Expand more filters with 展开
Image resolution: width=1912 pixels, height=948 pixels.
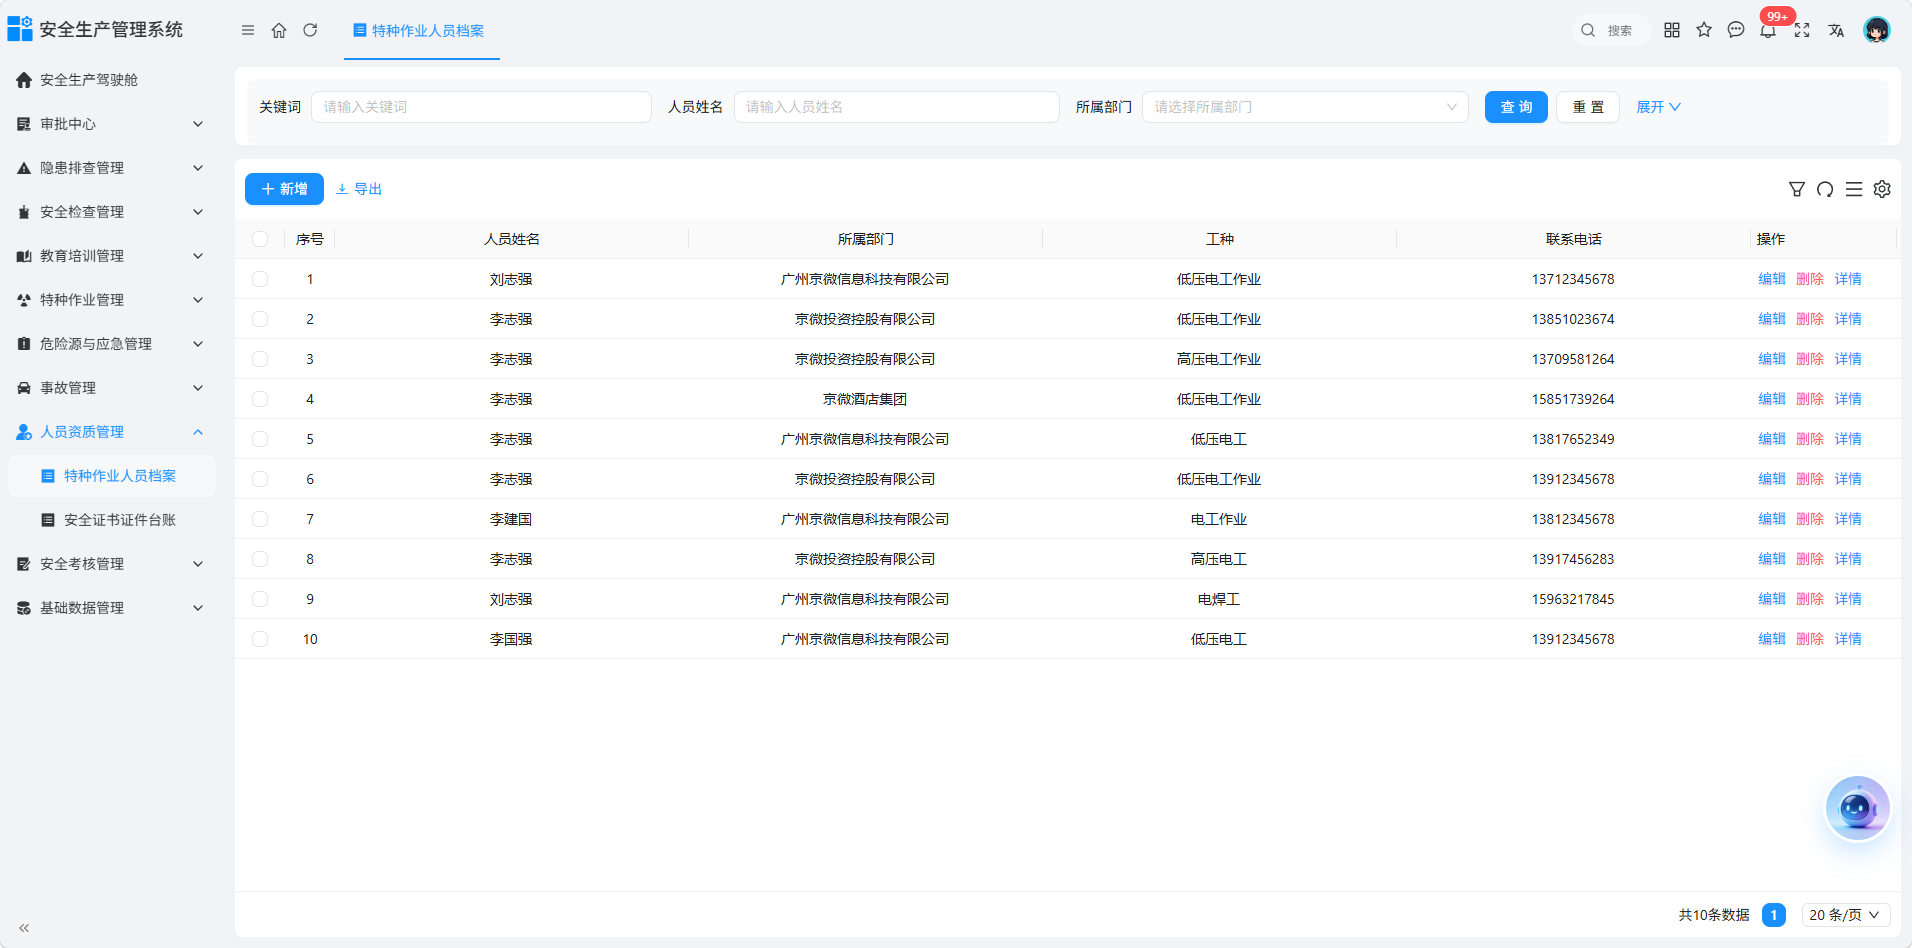point(1658,107)
